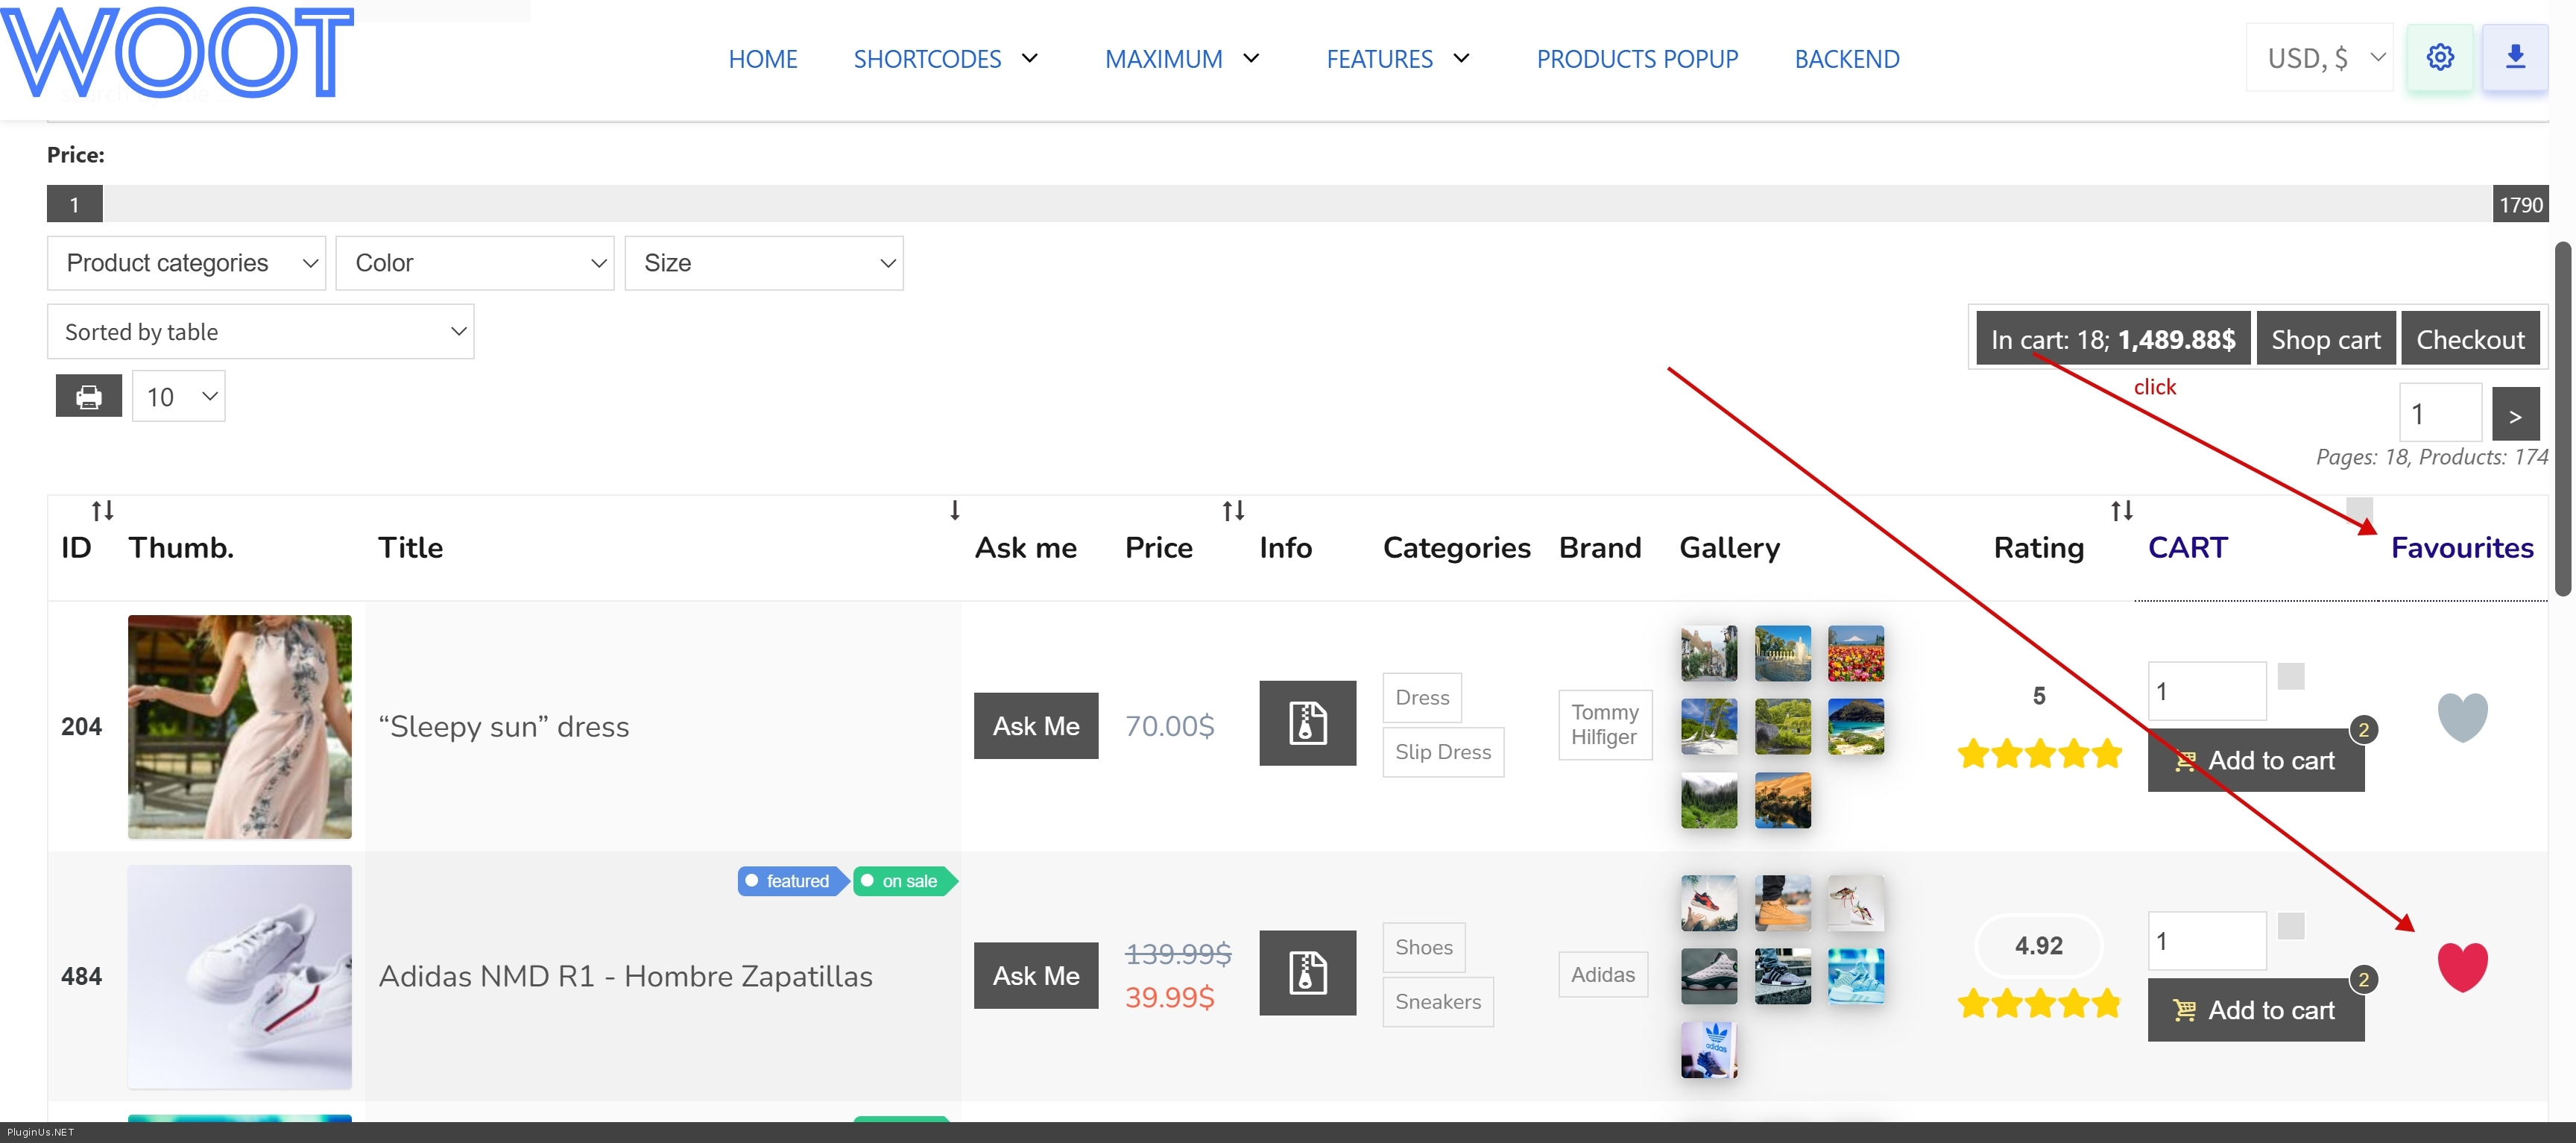
Task: Open the USD currency selector
Action: tap(2319, 58)
